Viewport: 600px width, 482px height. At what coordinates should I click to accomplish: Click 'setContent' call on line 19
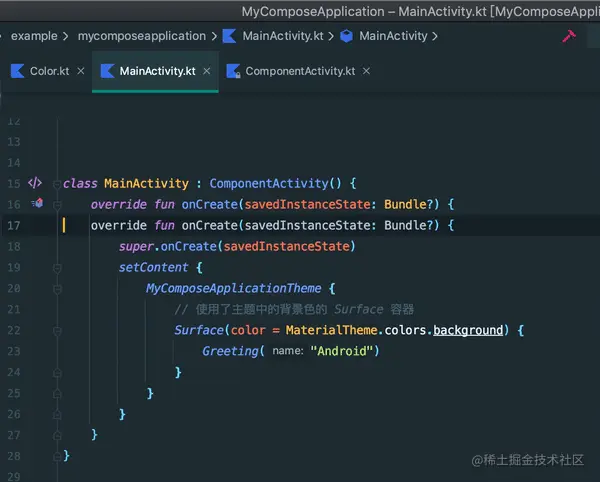[153, 267]
